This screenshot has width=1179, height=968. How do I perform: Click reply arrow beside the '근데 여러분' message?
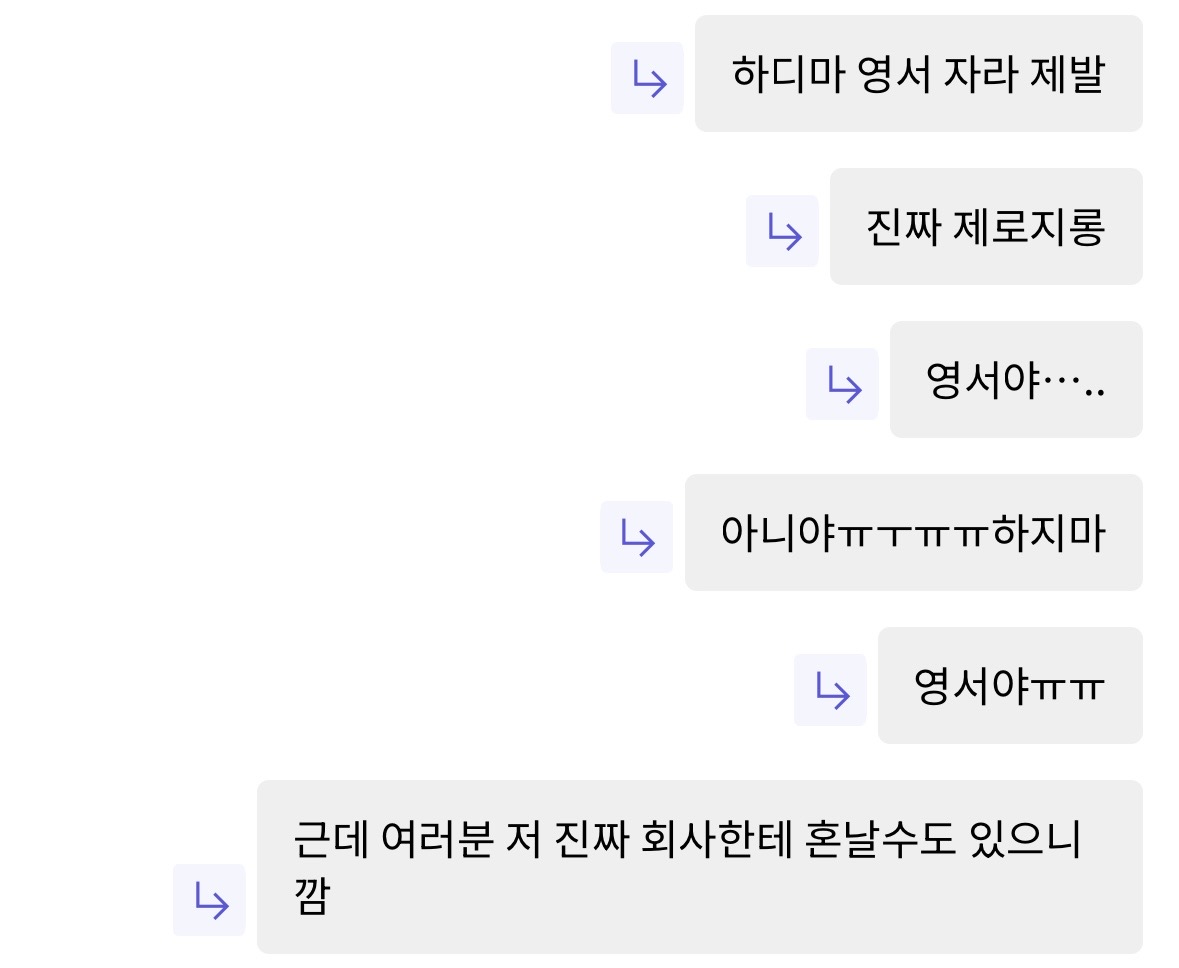(209, 900)
